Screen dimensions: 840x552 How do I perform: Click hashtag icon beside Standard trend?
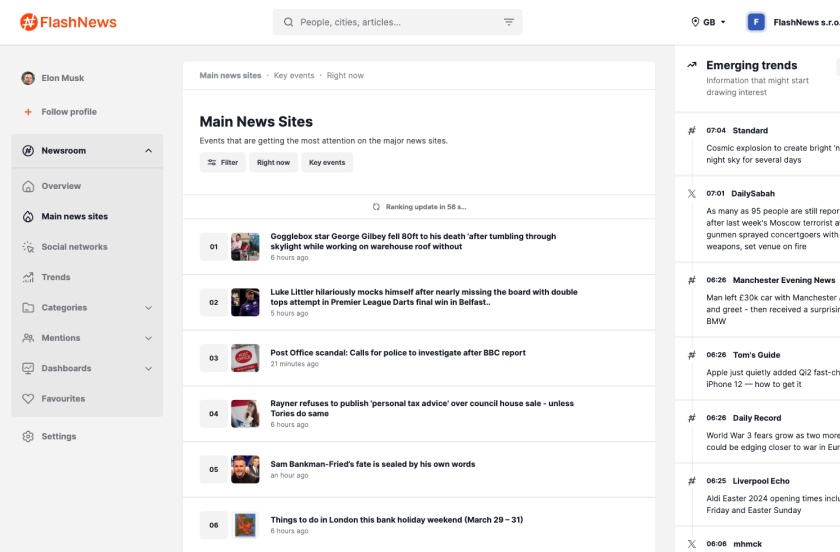pyautogui.click(x=692, y=130)
